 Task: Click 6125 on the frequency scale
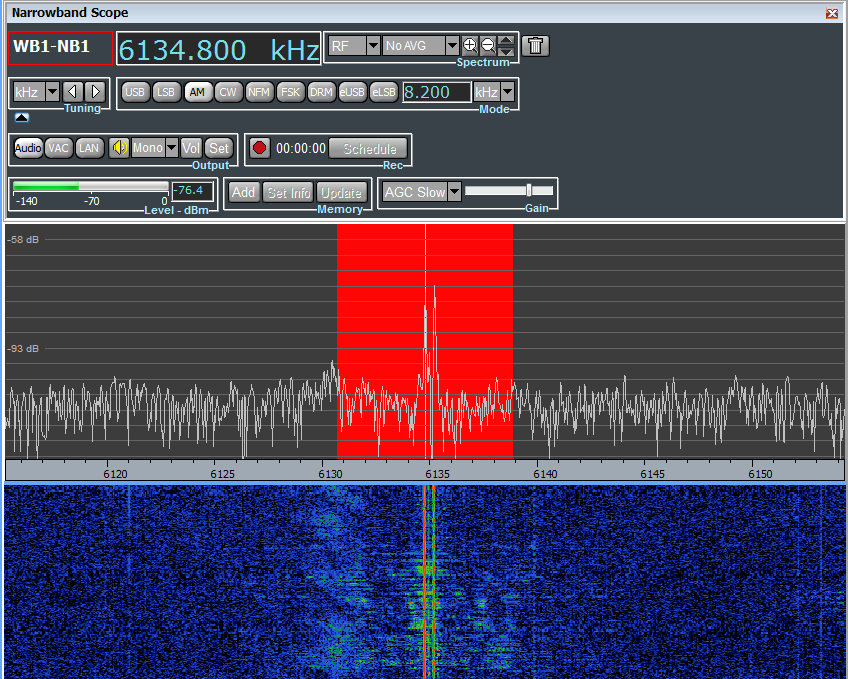click(222, 474)
